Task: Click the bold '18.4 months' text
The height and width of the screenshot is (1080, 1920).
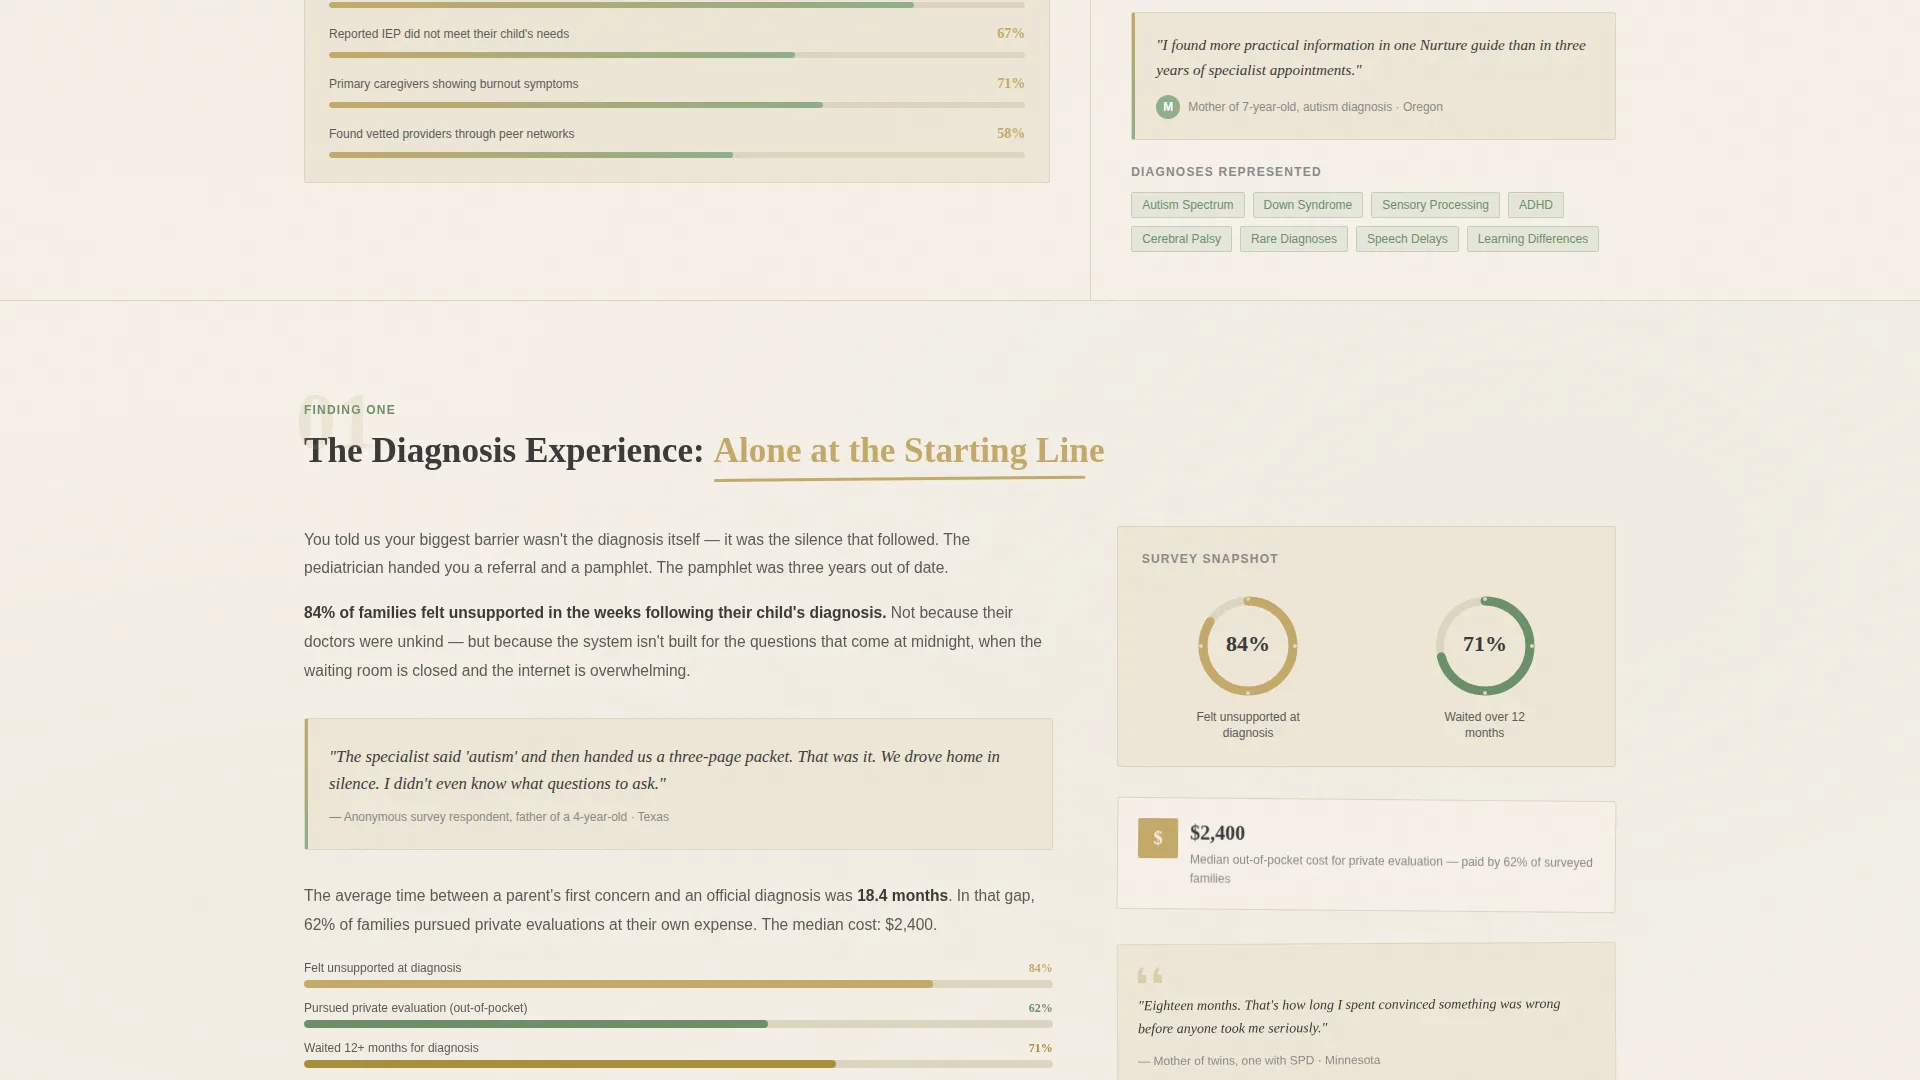Action: tap(902, 896)
